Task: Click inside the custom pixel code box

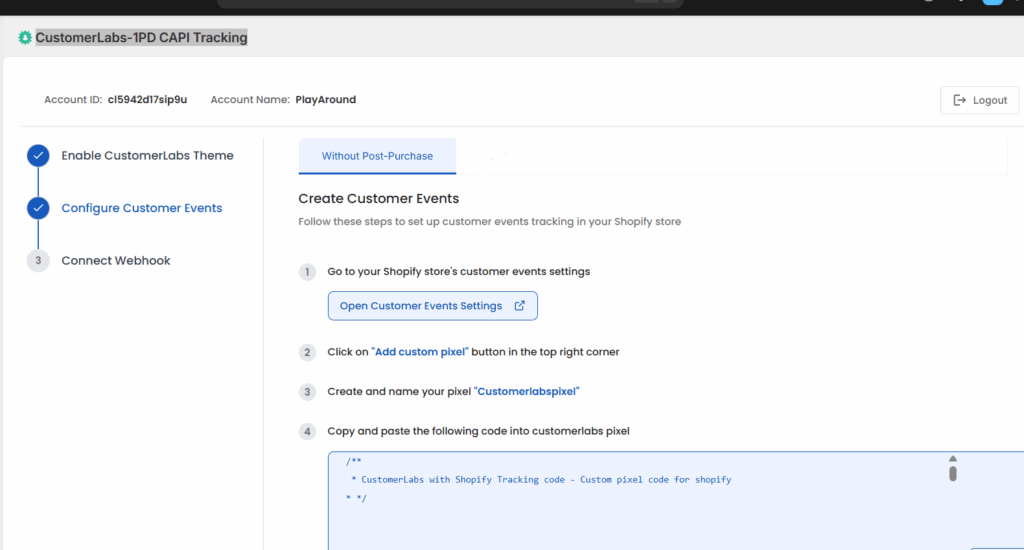Action: point(676,500)
